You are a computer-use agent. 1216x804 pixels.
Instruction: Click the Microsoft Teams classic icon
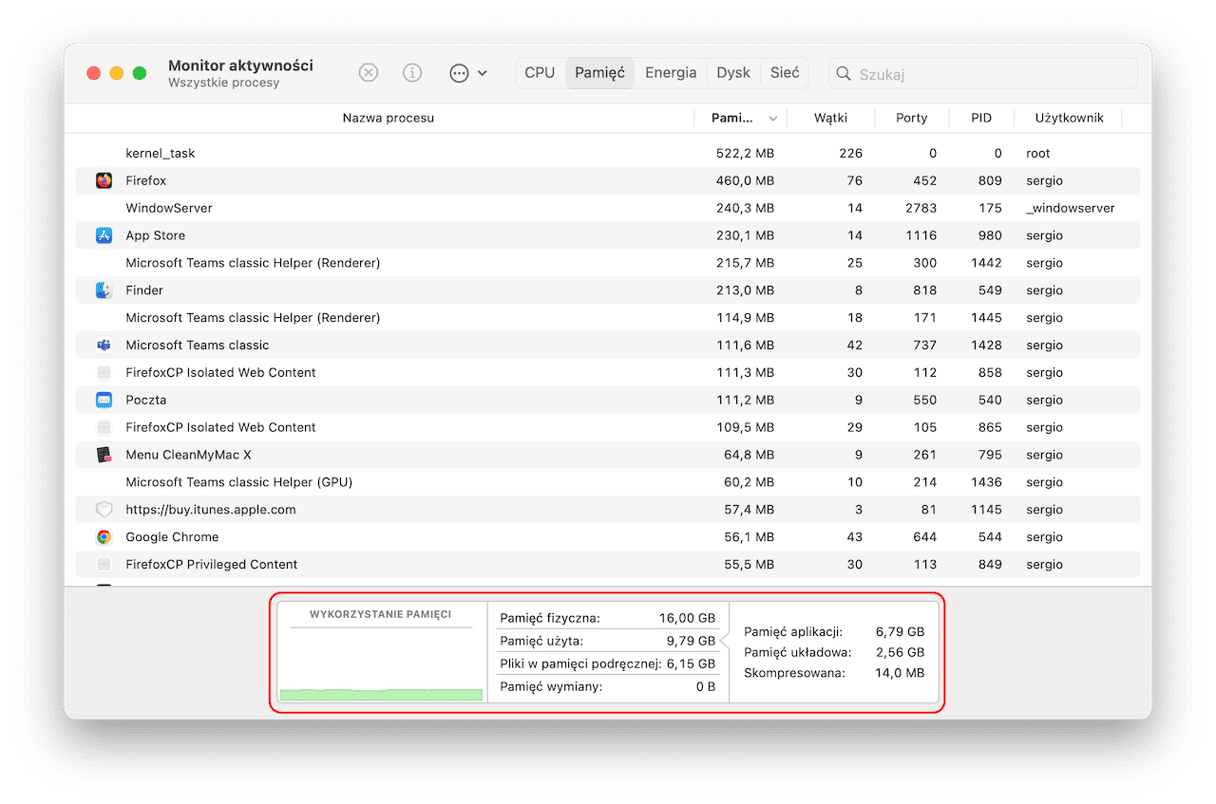[x=104, y=345]
